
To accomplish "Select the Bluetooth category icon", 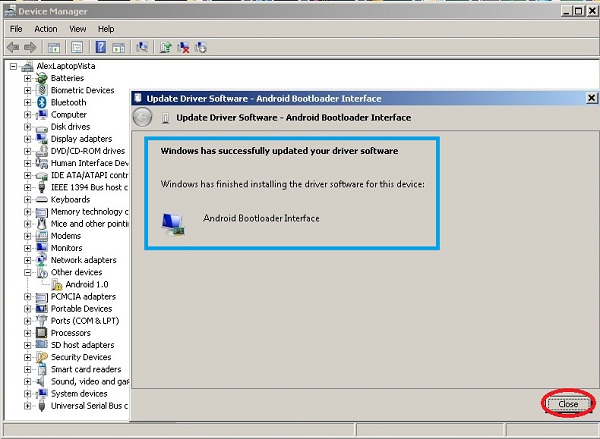I will tap(41, 103).
